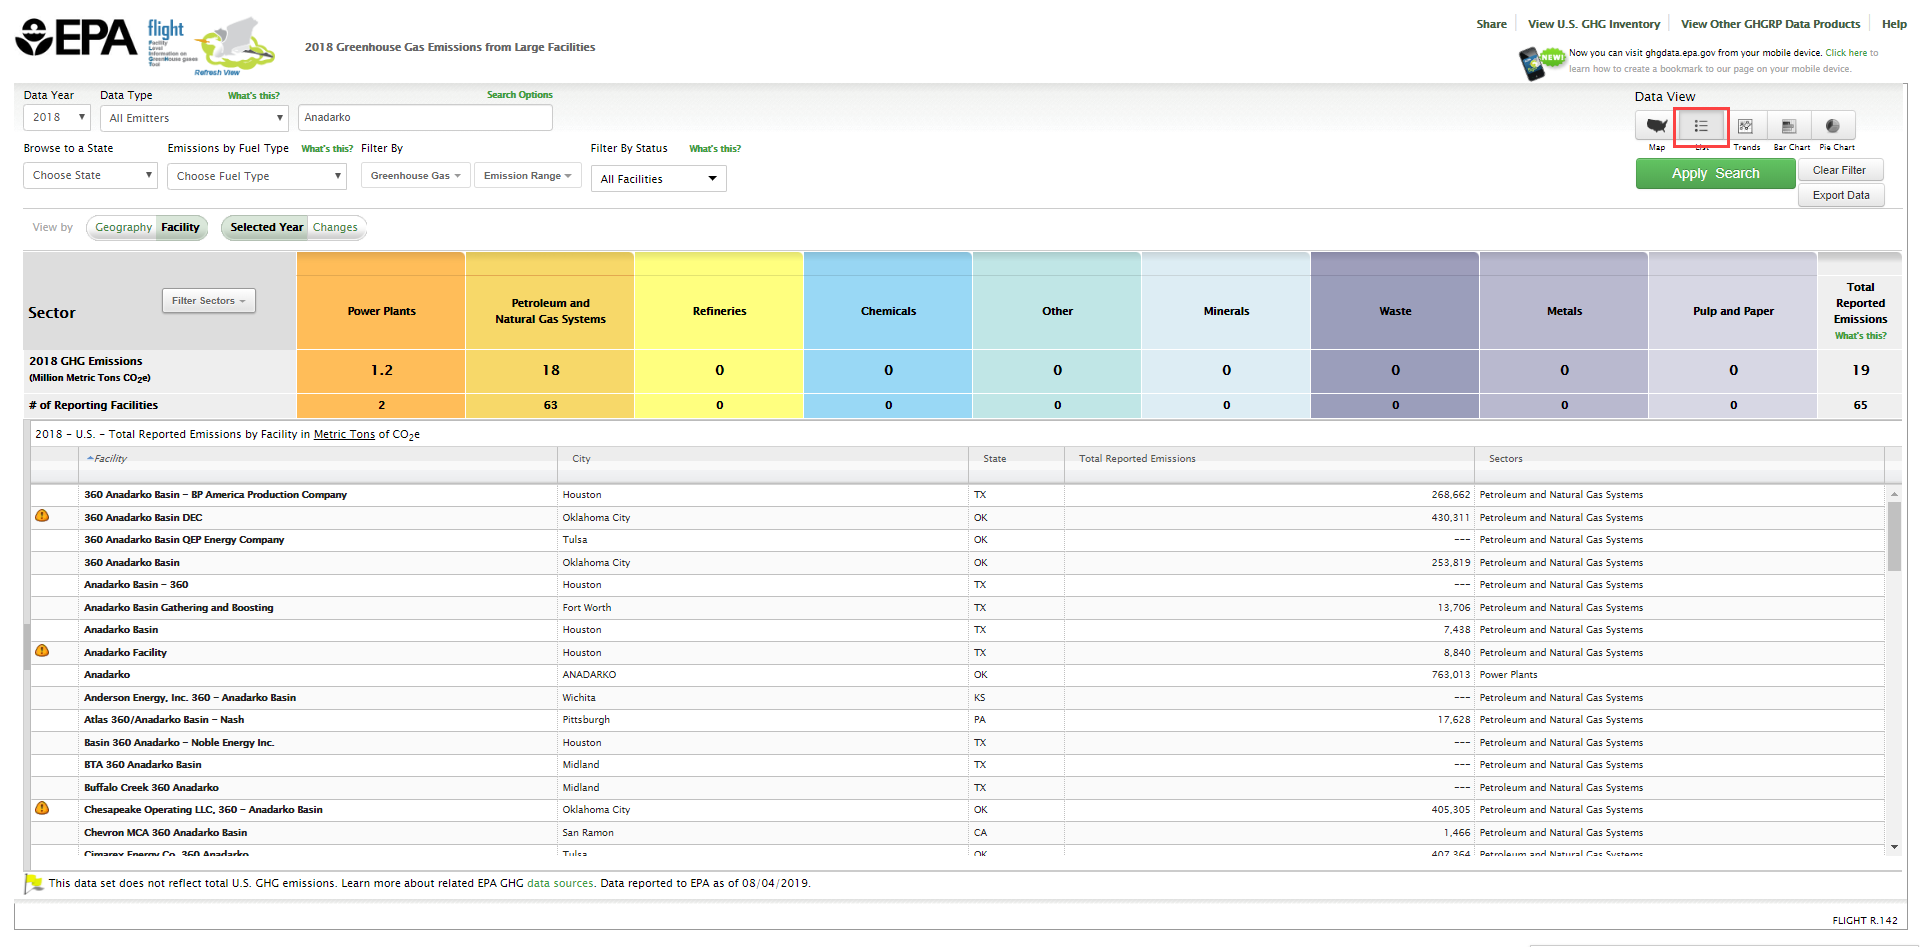Open the Trends data view icon
This screenshot has height=947, width=1920.
[x=1745, y=126]
